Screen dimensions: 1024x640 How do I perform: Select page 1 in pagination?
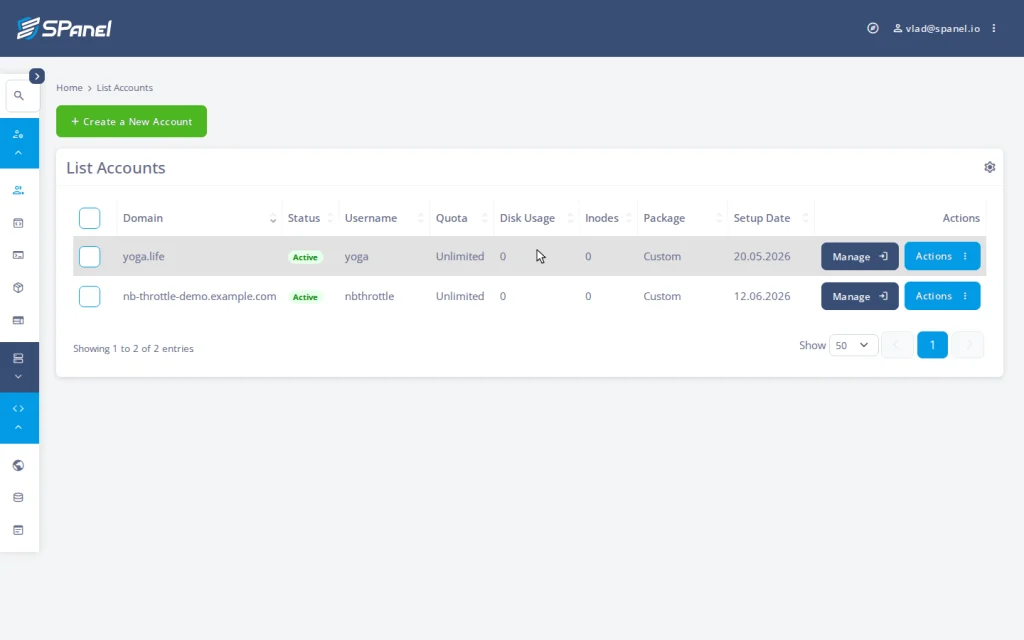[x=932, y=345]
